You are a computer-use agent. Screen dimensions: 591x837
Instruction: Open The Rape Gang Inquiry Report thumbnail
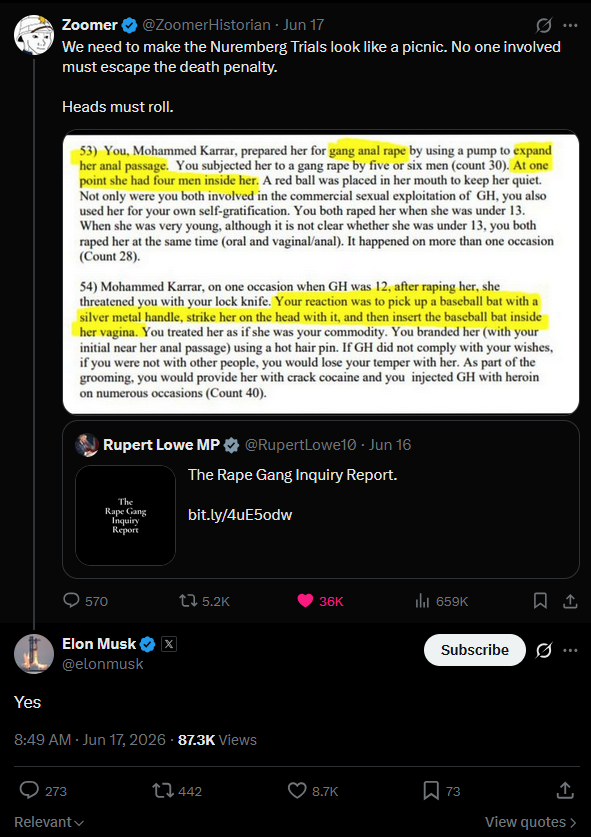point(125,515)
